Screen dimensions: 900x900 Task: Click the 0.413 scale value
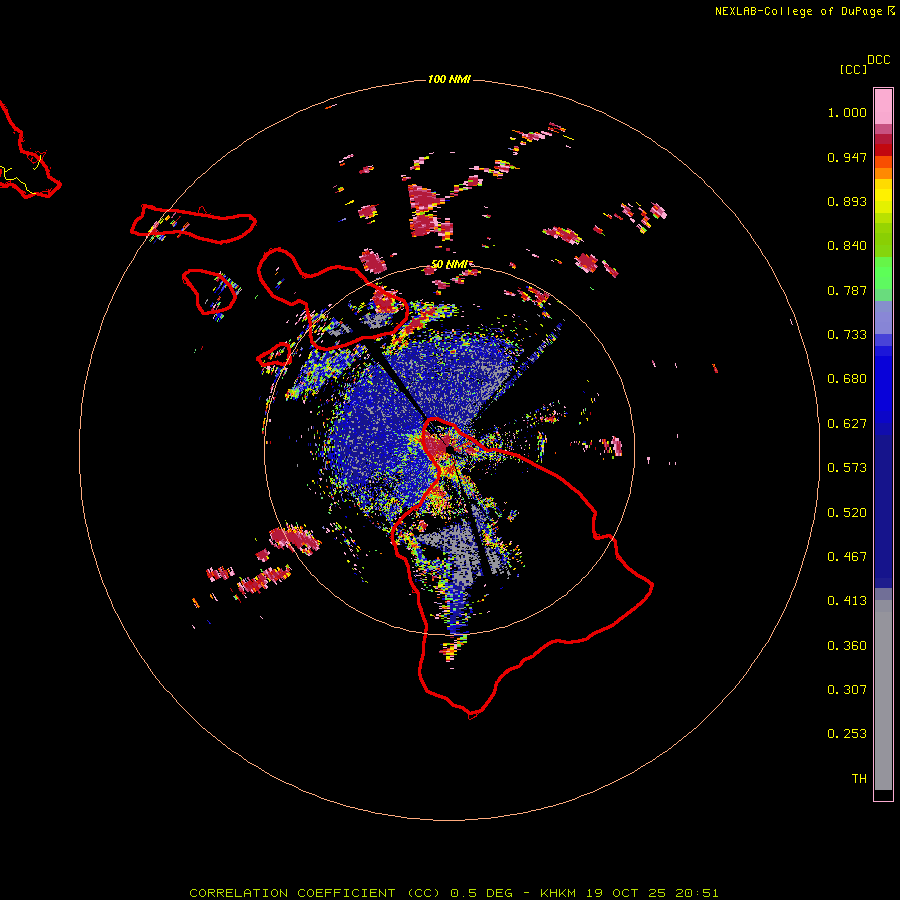pyautogui.click(x=847, y=601)
